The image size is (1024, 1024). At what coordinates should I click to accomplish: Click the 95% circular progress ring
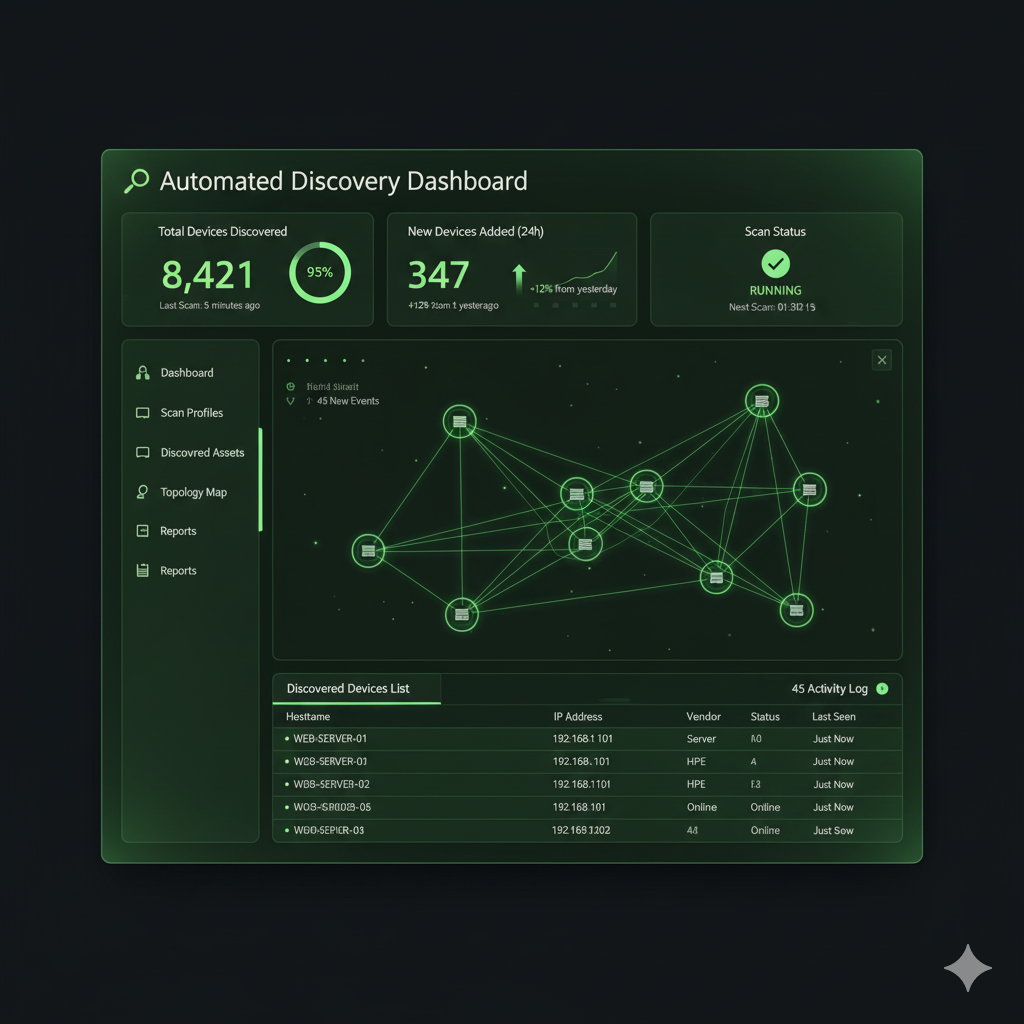(319, 272)
